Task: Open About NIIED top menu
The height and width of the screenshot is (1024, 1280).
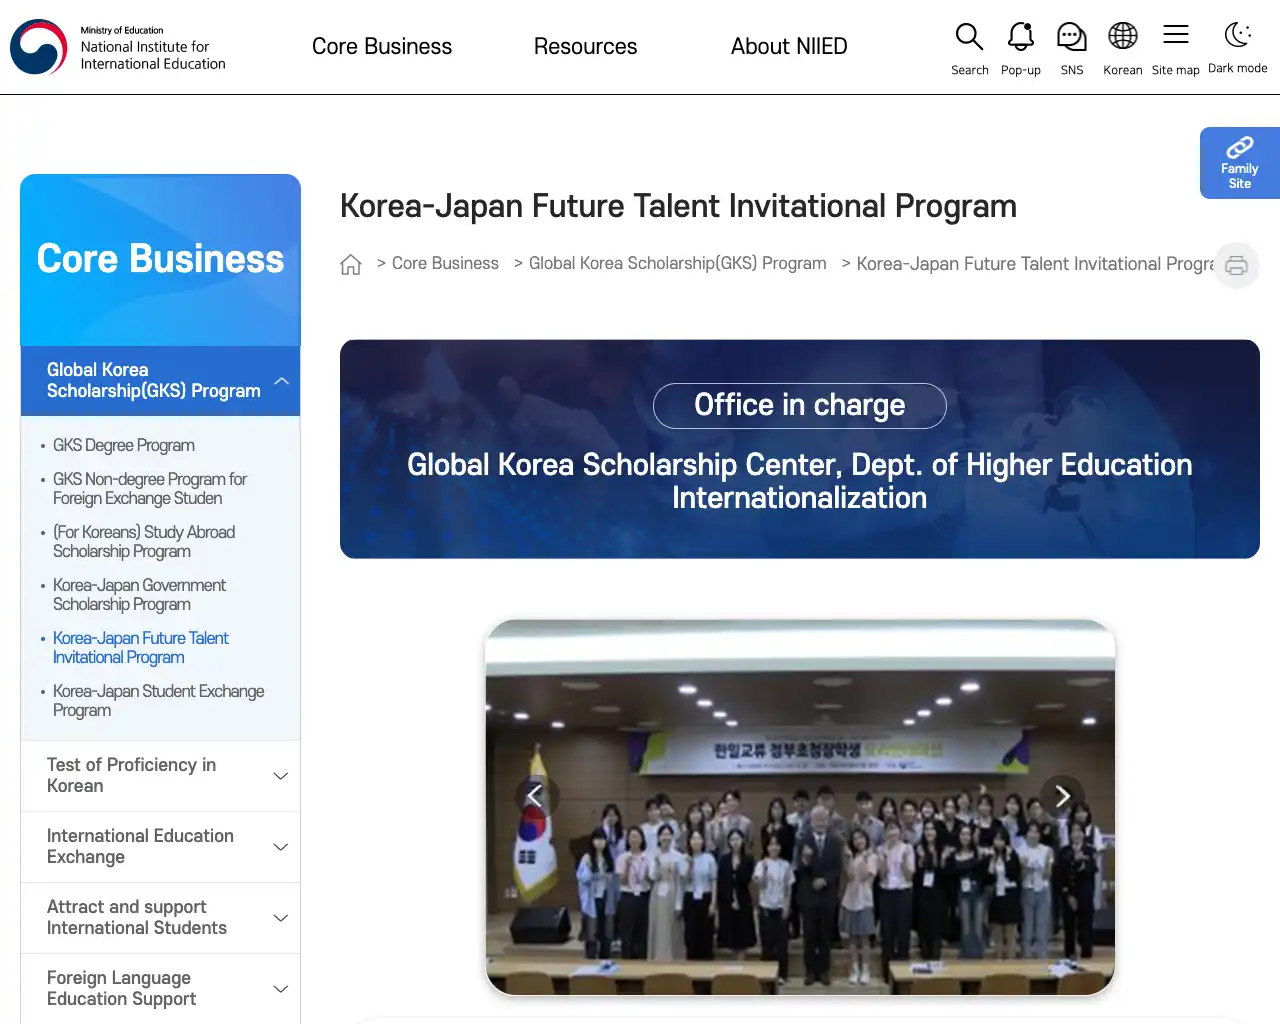Action: (x=789, y=47)
